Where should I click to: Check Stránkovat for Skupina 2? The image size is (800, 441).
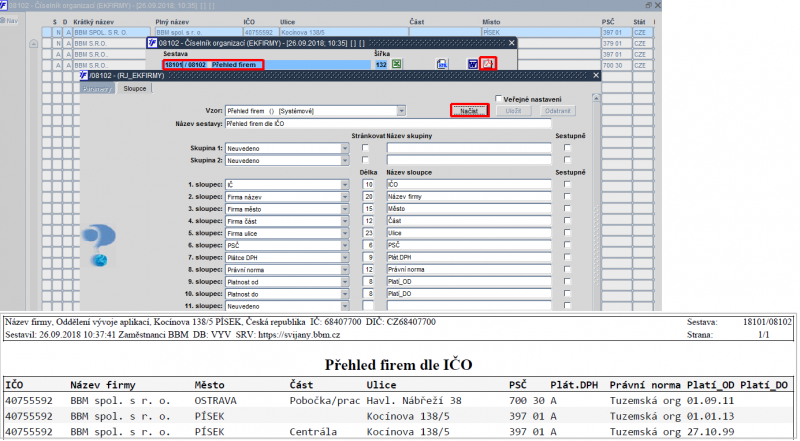pyautogui.click(x=365, y=160)
